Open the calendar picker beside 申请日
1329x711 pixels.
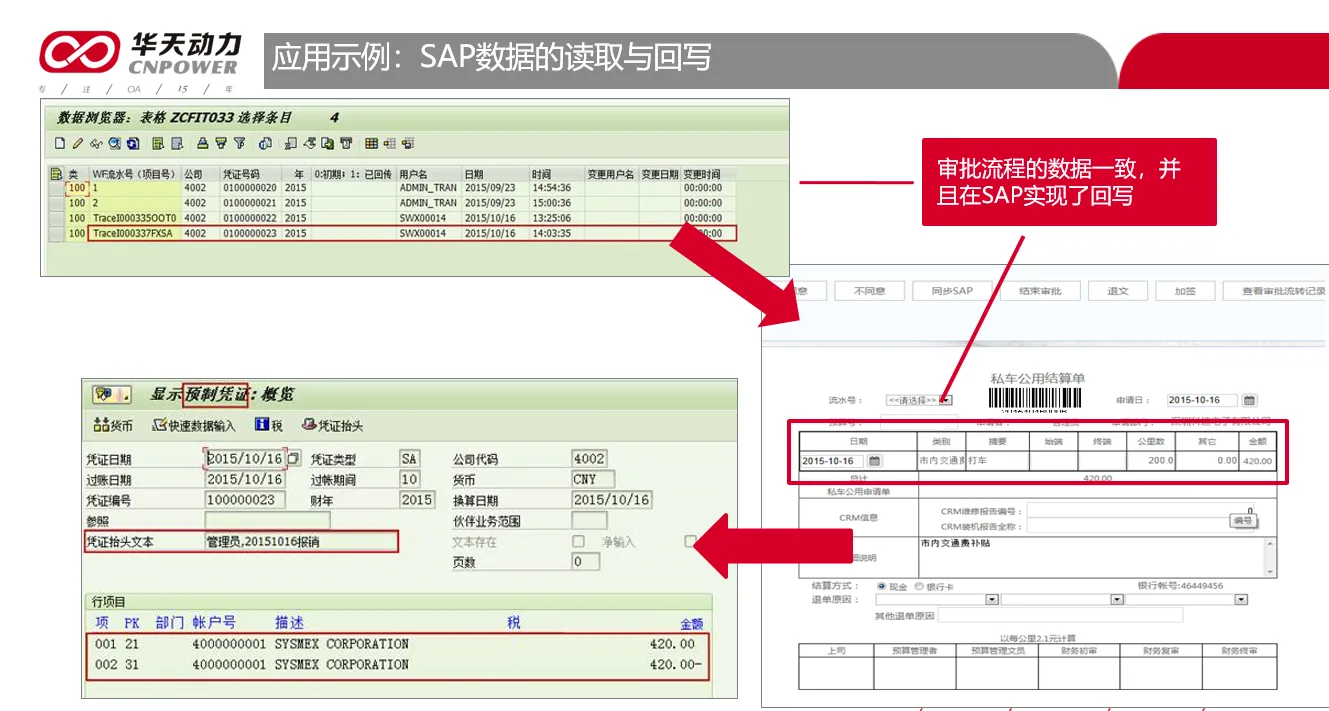click(1249, 400)
